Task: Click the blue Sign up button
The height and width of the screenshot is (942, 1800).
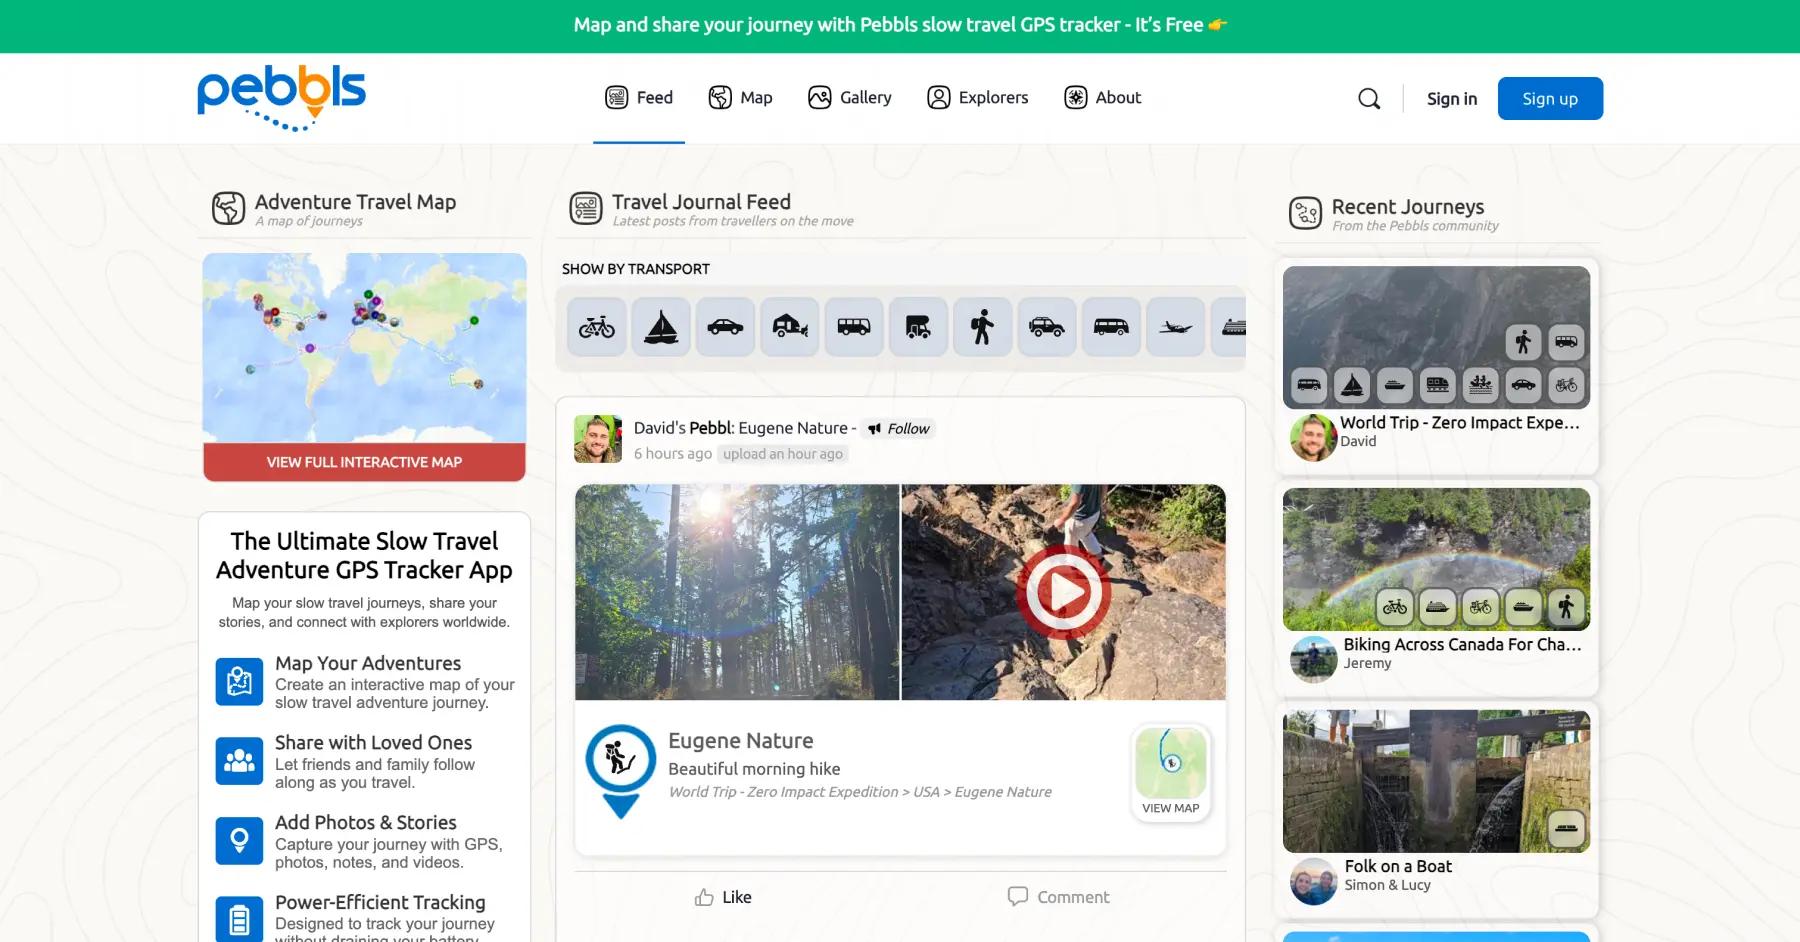Action: pyautogui.click(x=1550, y=98)
